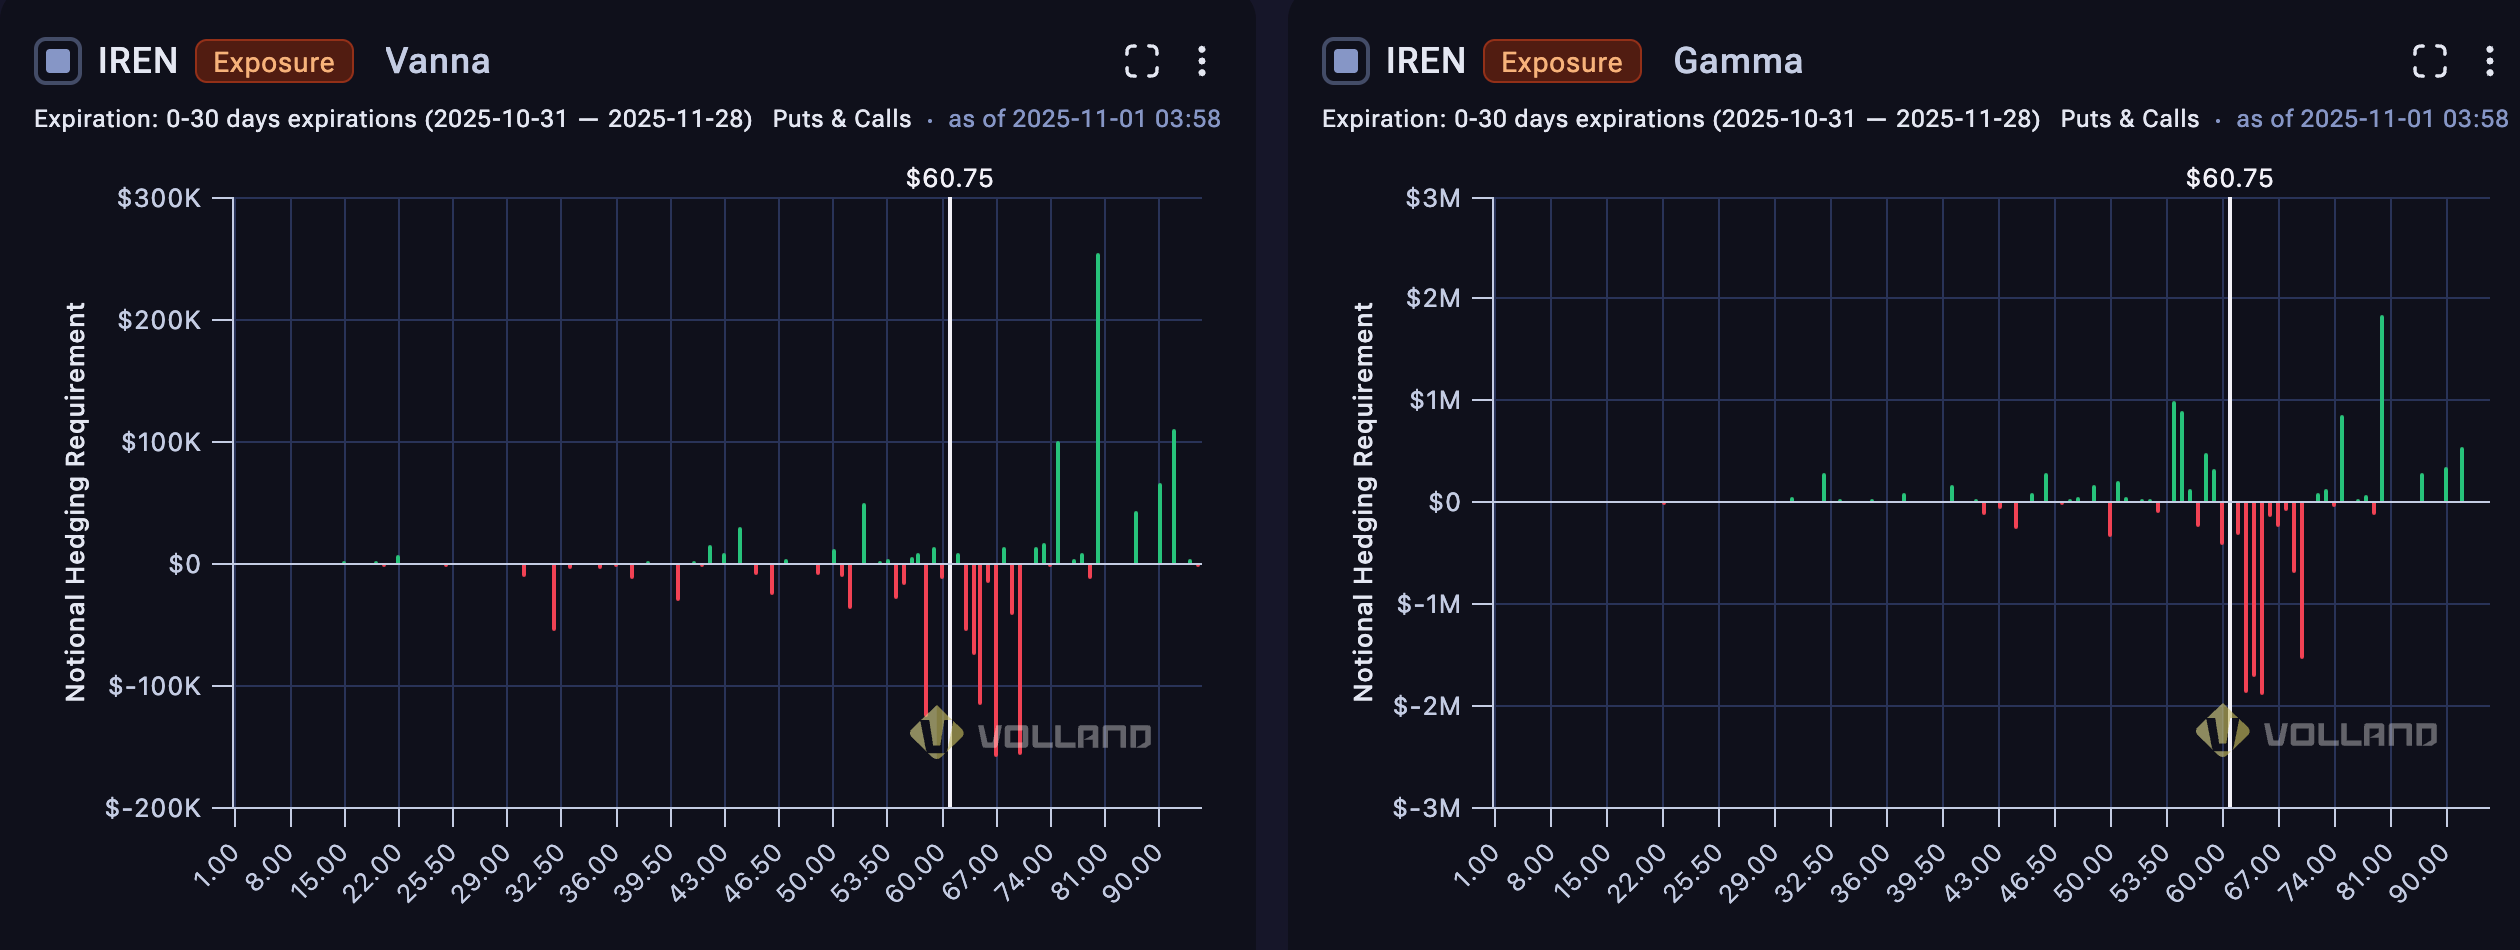Click the $300K y-axis label on Vanna chart
The width and height of the screenshot is (2520, 950).
pyautogui.click(x=159, y=198)
